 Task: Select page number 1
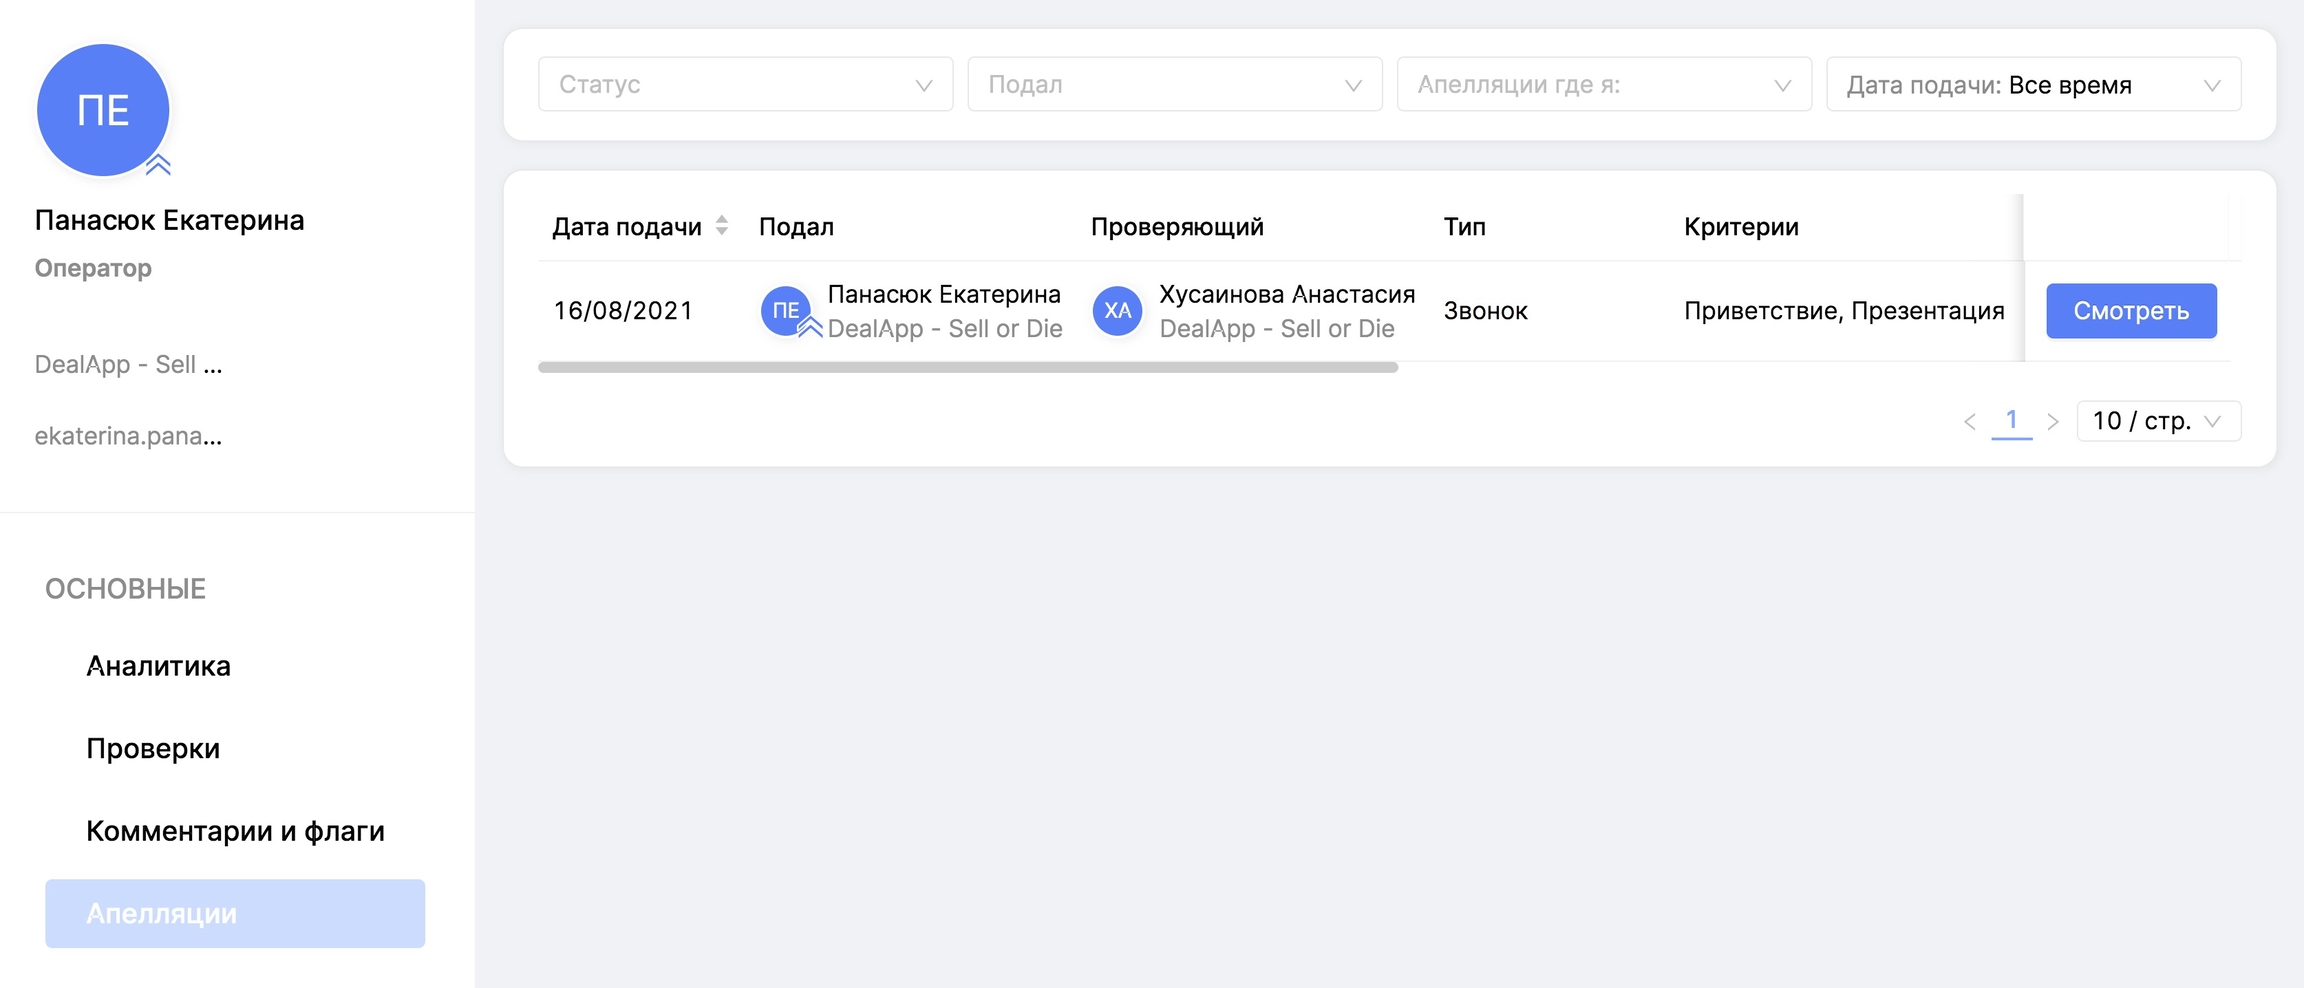pos(2011,421)
